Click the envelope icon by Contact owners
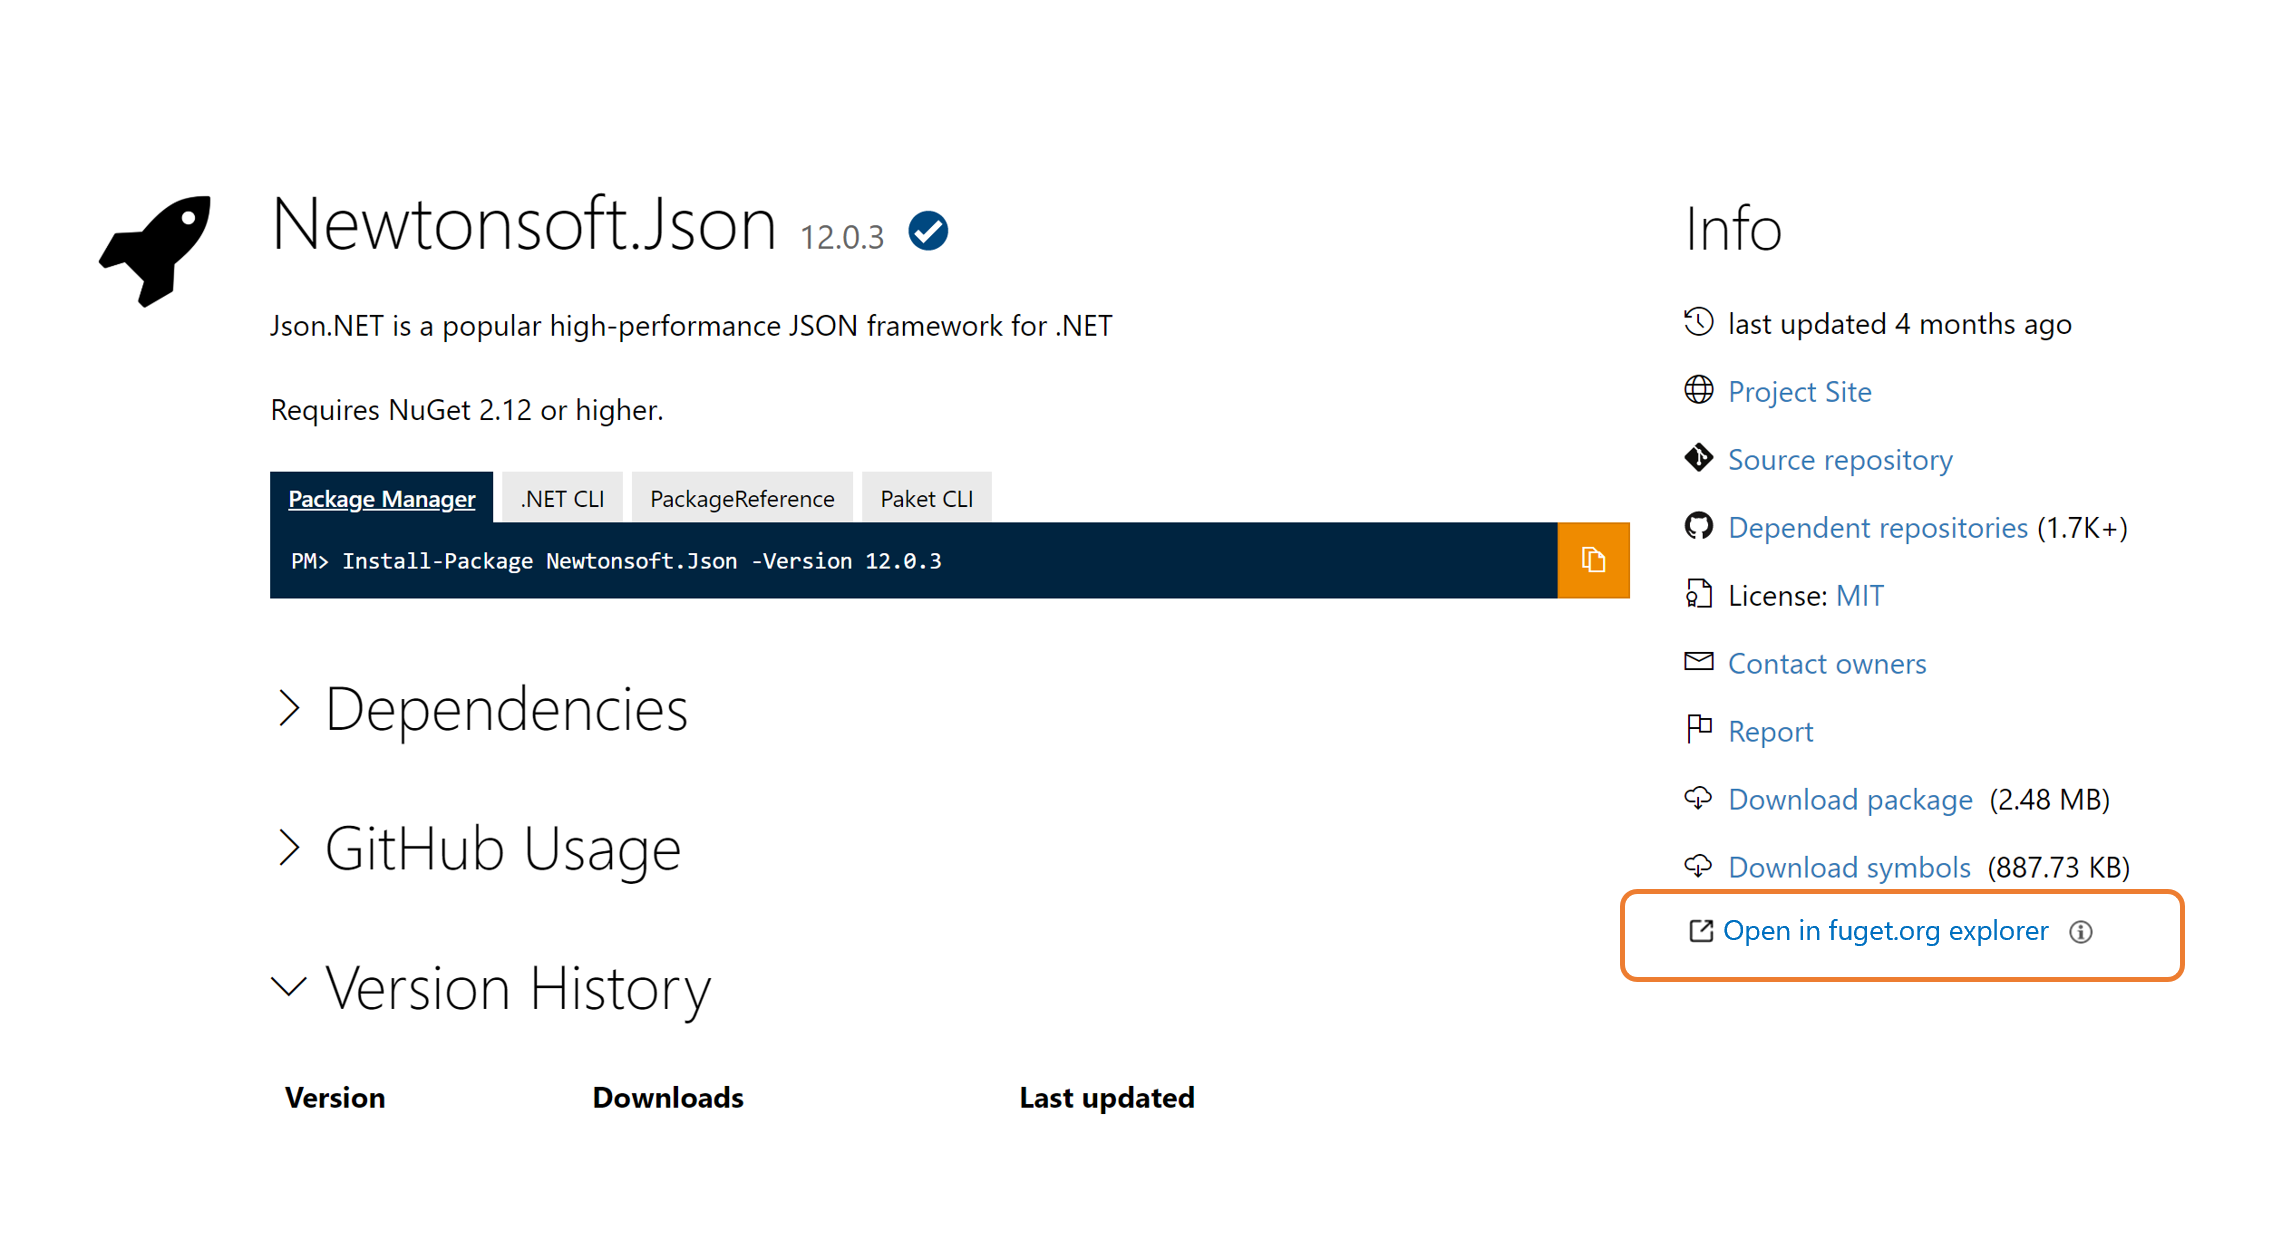2278x1233 pixels. (1698, 661)
